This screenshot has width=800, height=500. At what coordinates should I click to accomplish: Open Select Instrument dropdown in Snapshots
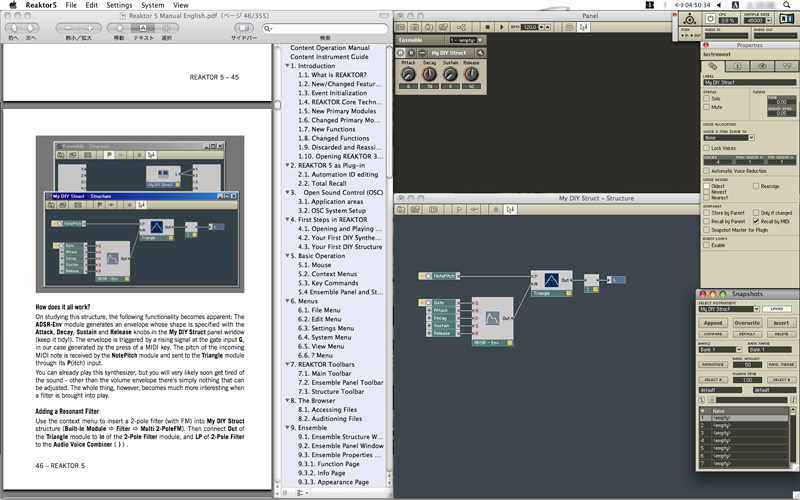[729, 309]
